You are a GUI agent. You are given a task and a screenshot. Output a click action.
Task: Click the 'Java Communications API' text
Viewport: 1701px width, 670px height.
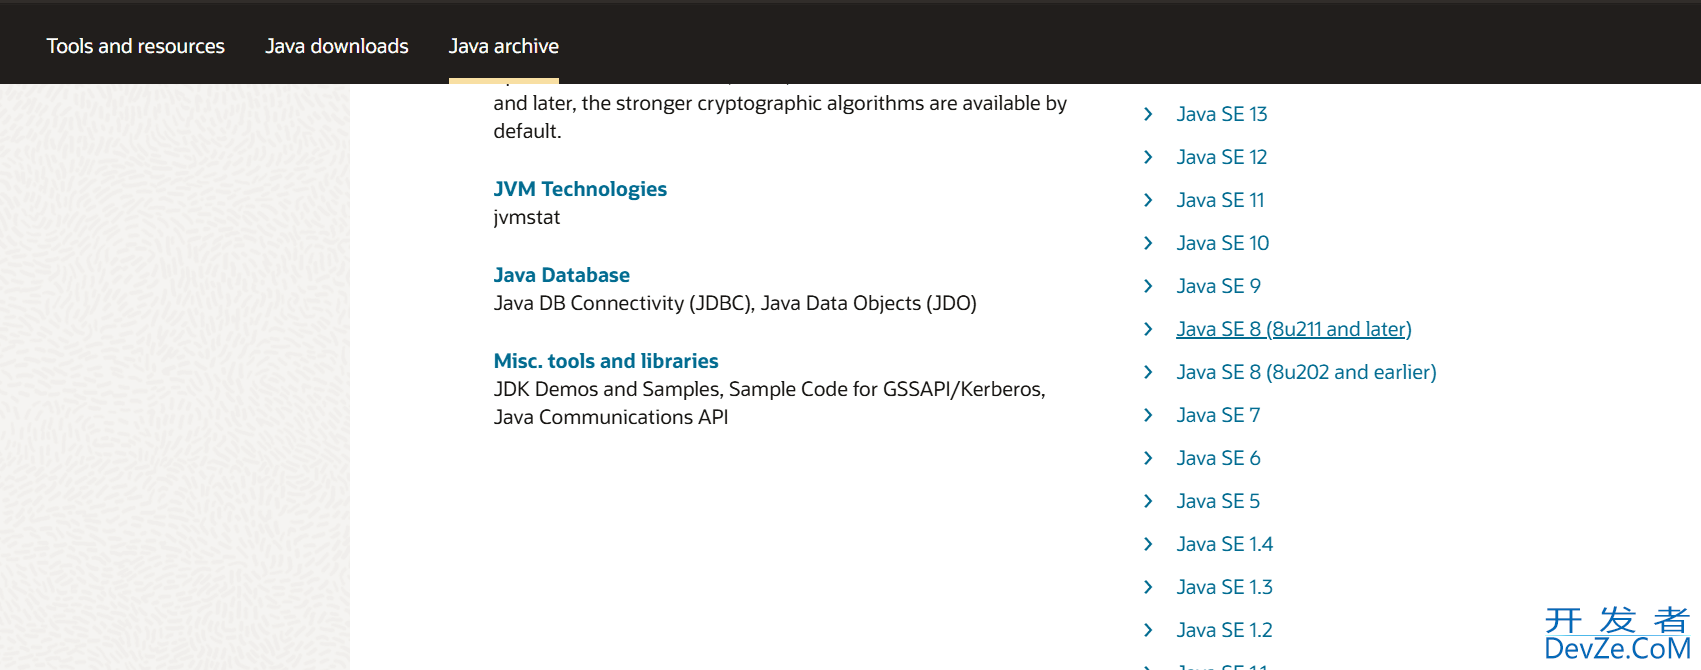click(611, 417)
